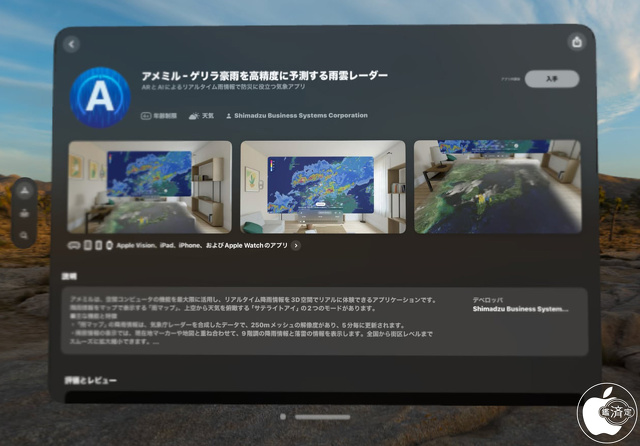
Task: Click the app subtitle about AR and AI
Action: [x=223, y=87]
